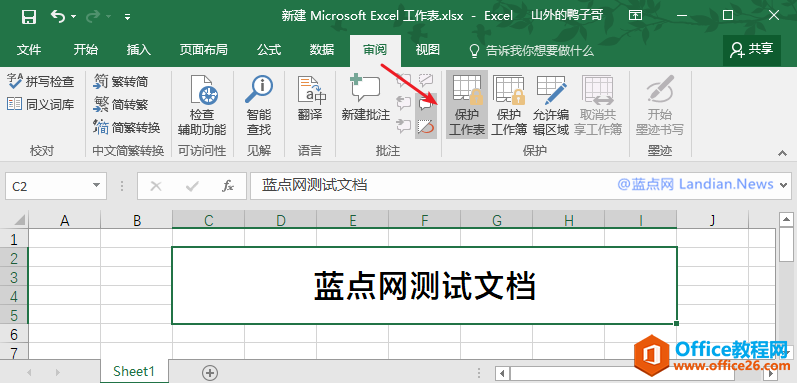Switch to the 数据 tab

[x=322, y=50]
